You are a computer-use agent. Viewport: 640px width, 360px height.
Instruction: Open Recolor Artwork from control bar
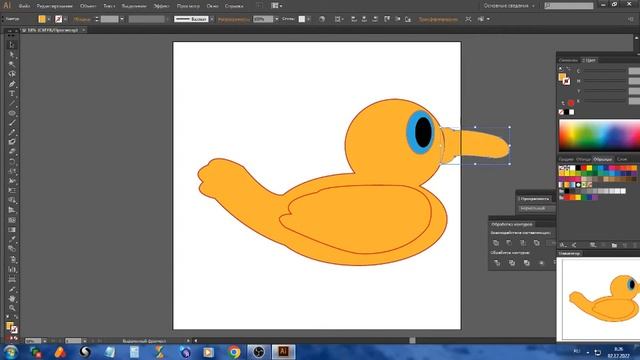(322, 19)
